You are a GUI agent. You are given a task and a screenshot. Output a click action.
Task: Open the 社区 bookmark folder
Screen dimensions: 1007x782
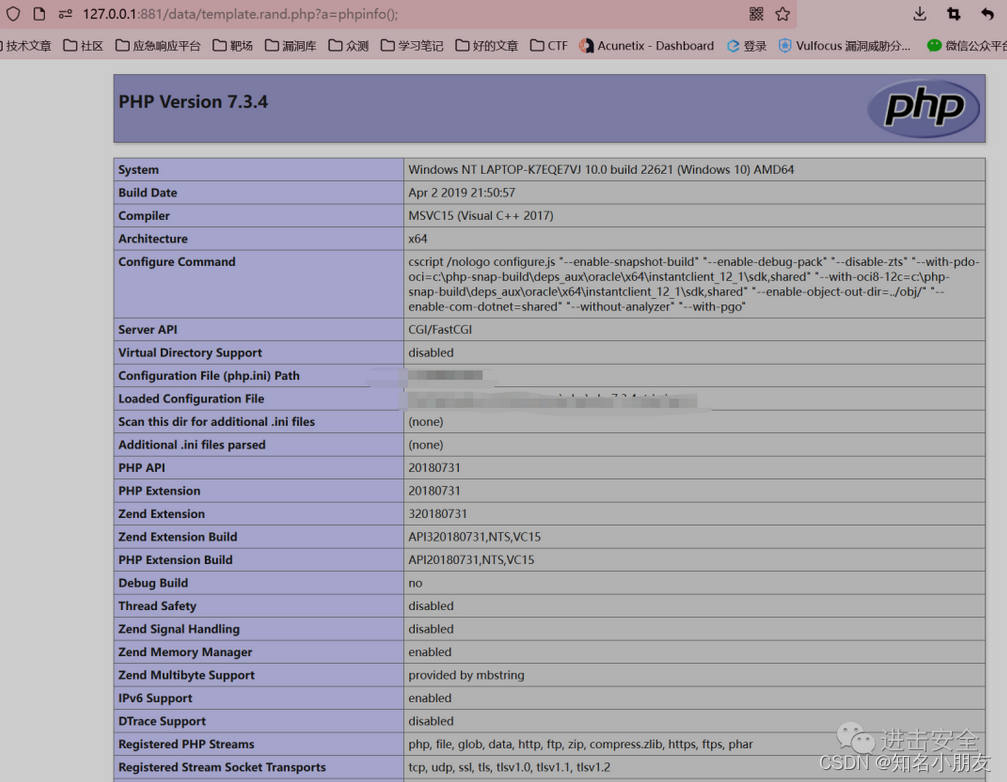click(83, 46)
